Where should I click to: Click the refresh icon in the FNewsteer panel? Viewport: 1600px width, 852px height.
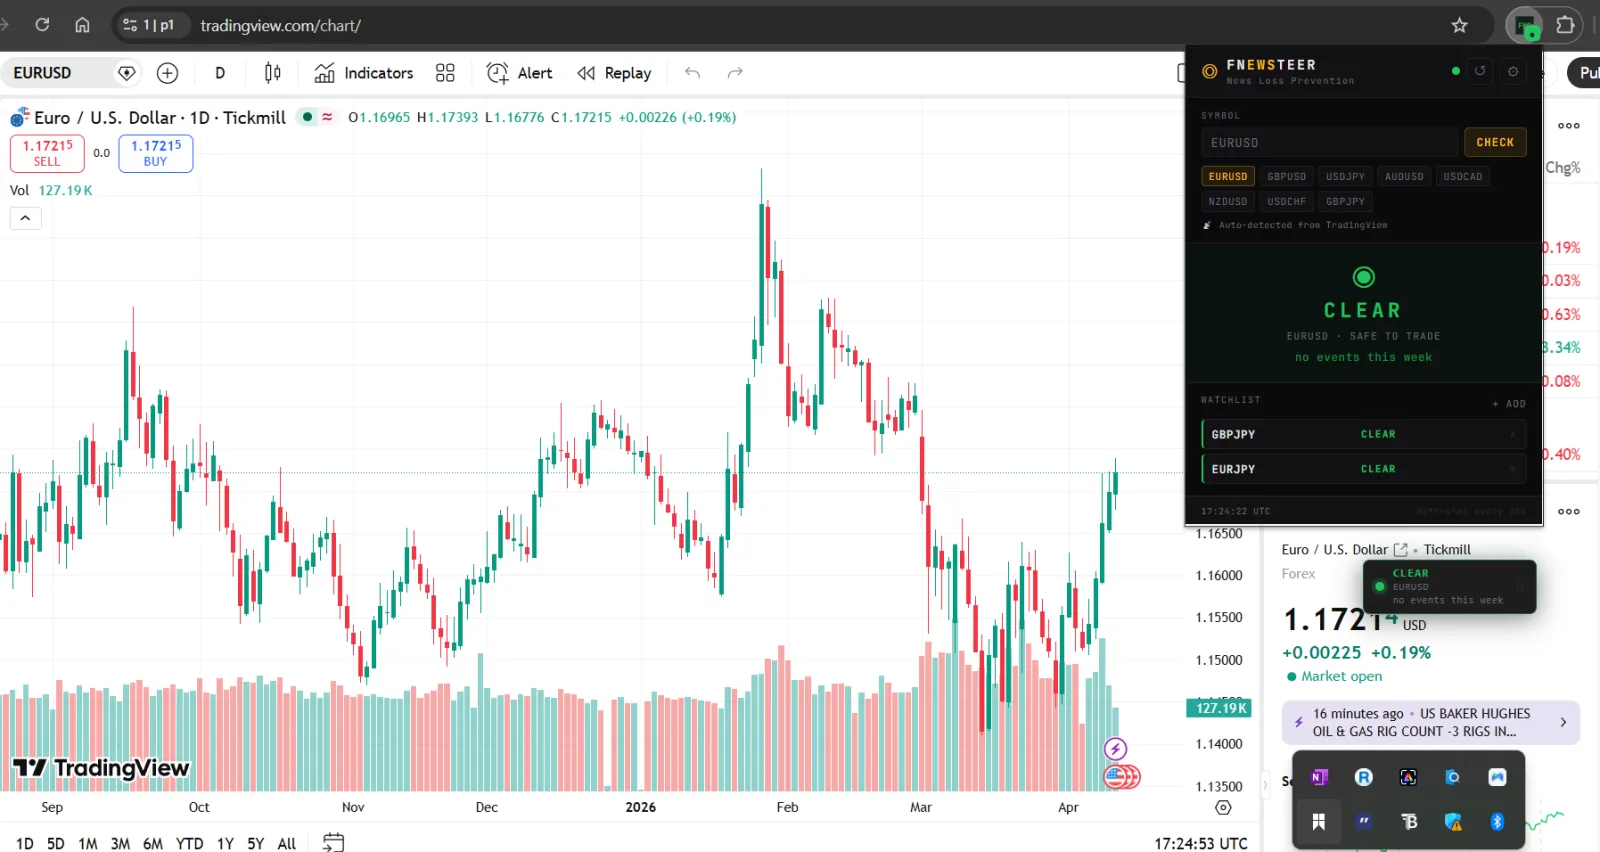(1480, 71)
